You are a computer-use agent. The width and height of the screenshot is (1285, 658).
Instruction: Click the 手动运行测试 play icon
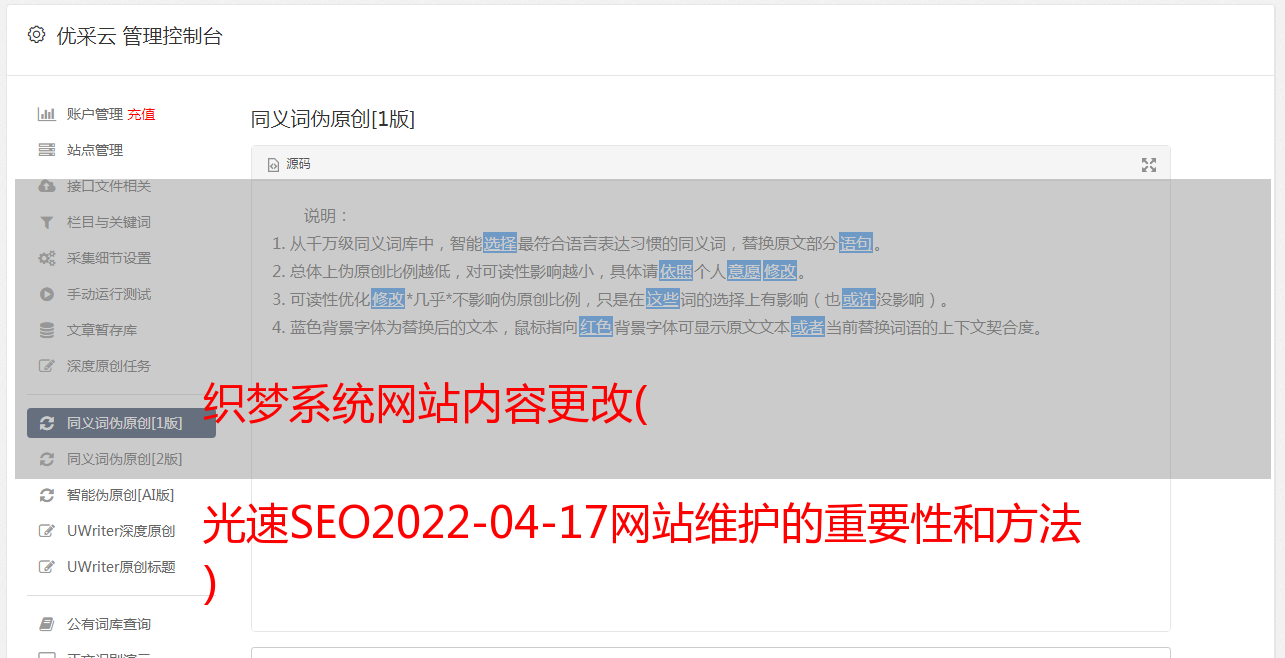[46, 294]
